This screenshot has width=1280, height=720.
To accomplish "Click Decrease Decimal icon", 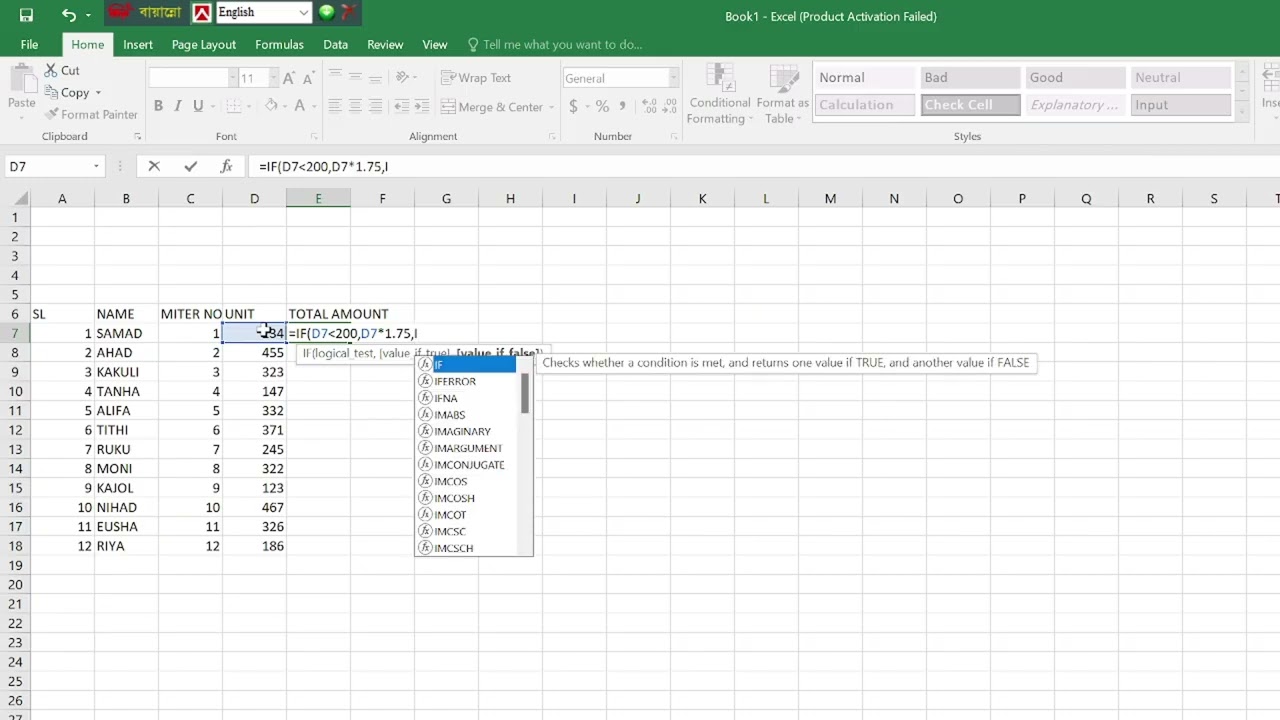I will pos(669,107).
